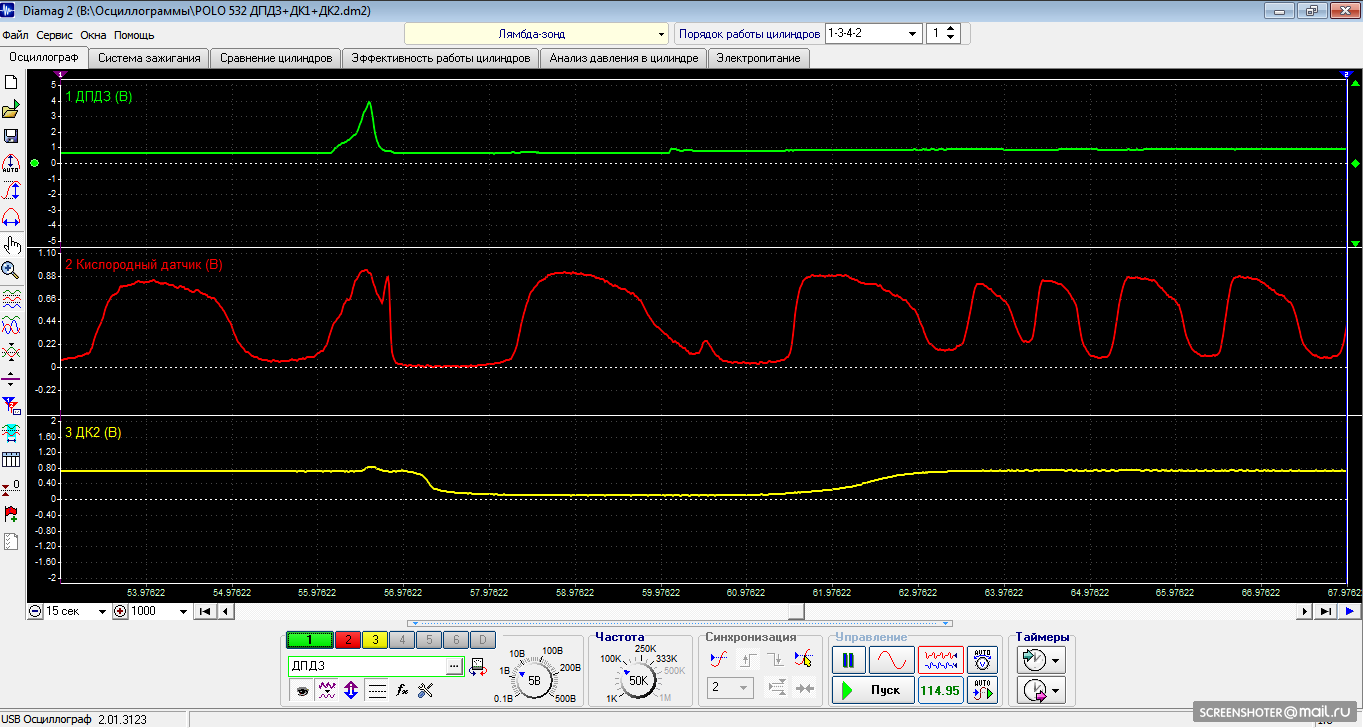
Task: Expand the second timer dropdown
Action: 1056,690
